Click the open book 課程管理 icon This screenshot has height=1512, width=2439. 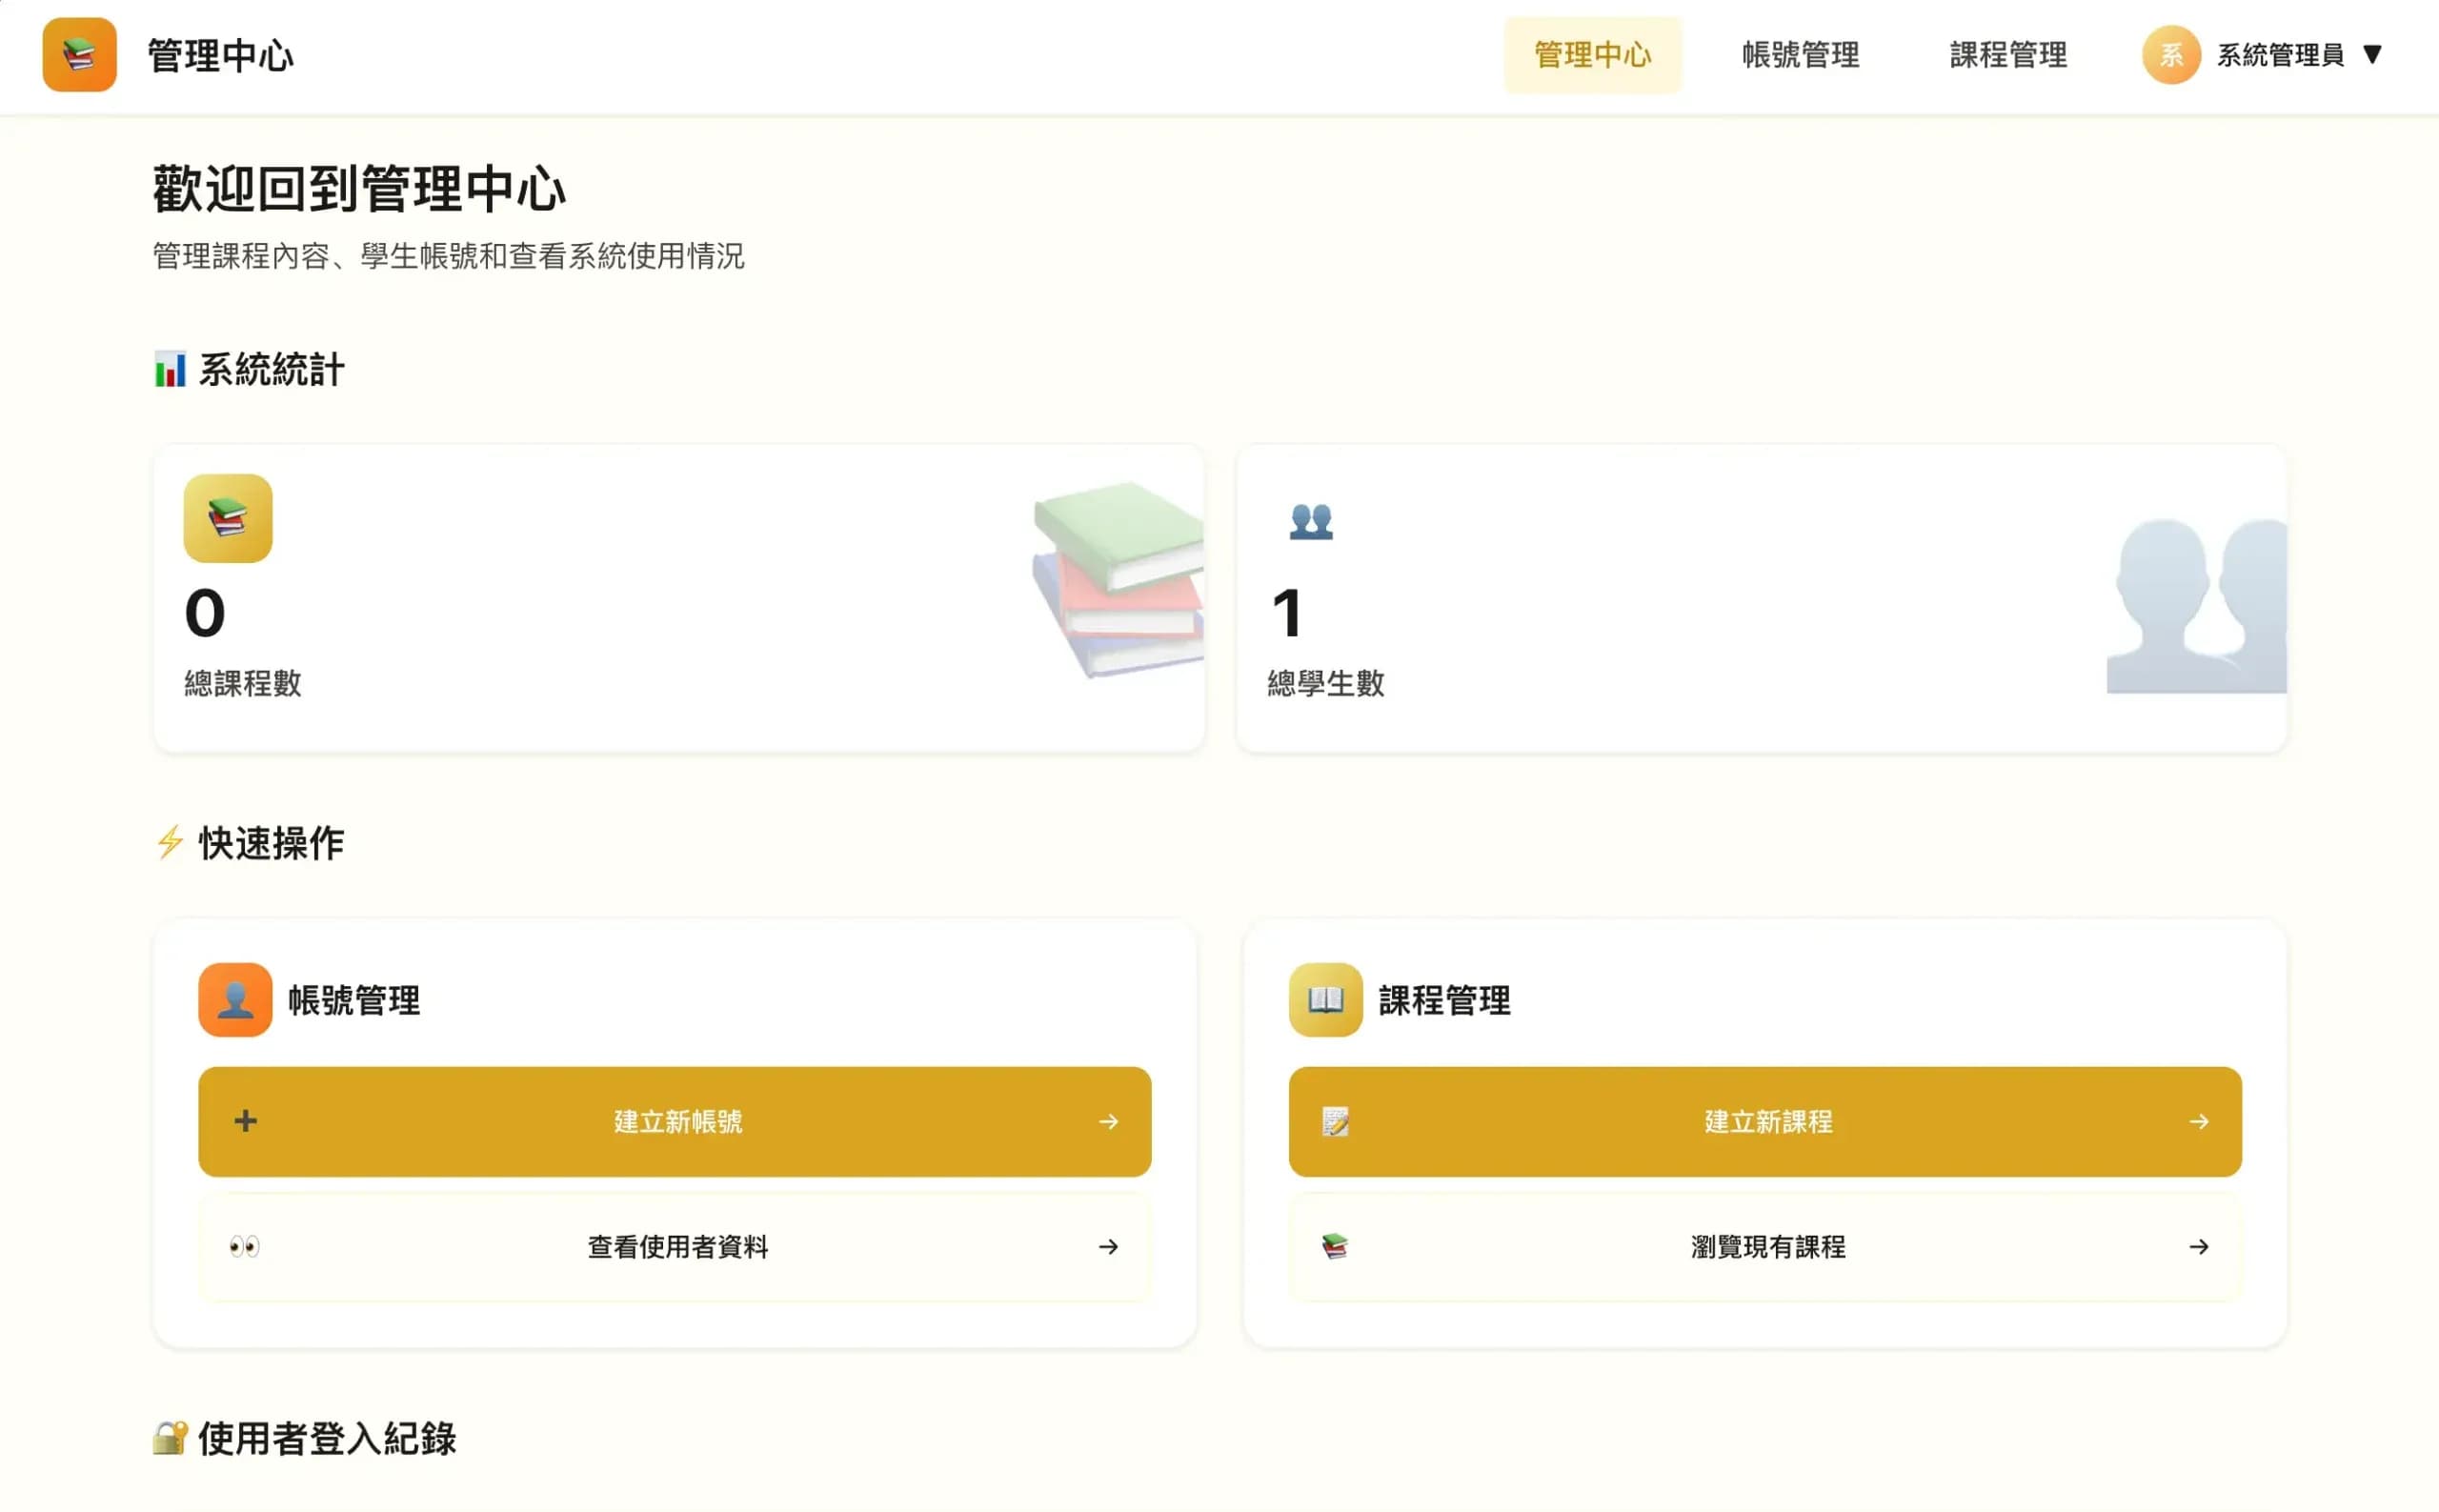click(1325, 999)
